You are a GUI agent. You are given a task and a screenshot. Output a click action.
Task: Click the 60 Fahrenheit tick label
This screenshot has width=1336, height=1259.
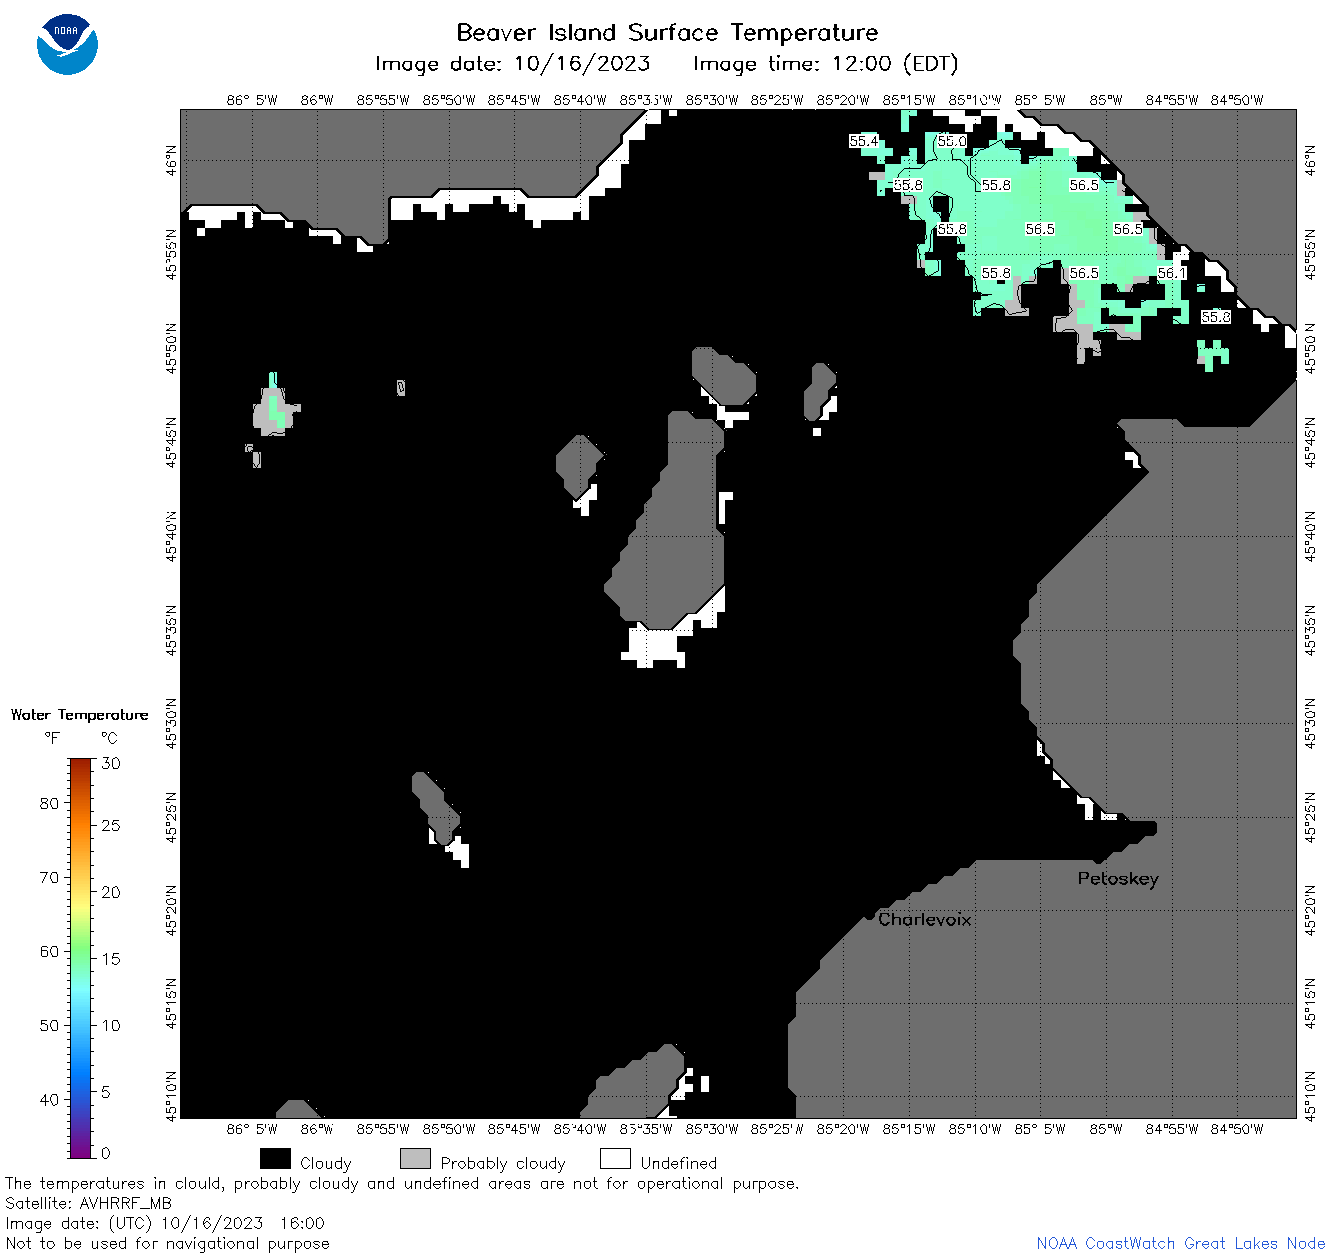coord(49,951)
